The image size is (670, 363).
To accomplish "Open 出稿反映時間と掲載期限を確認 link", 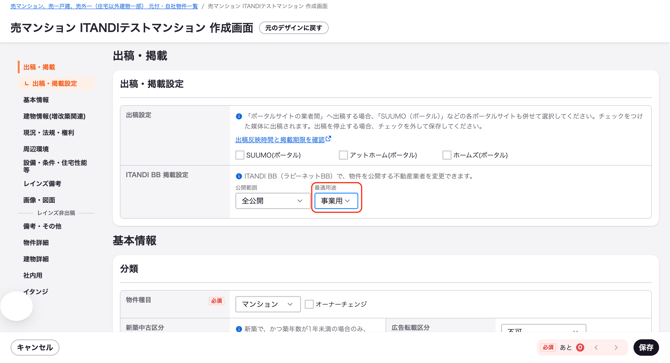I will pyautogui.click(x=280, y=140).
